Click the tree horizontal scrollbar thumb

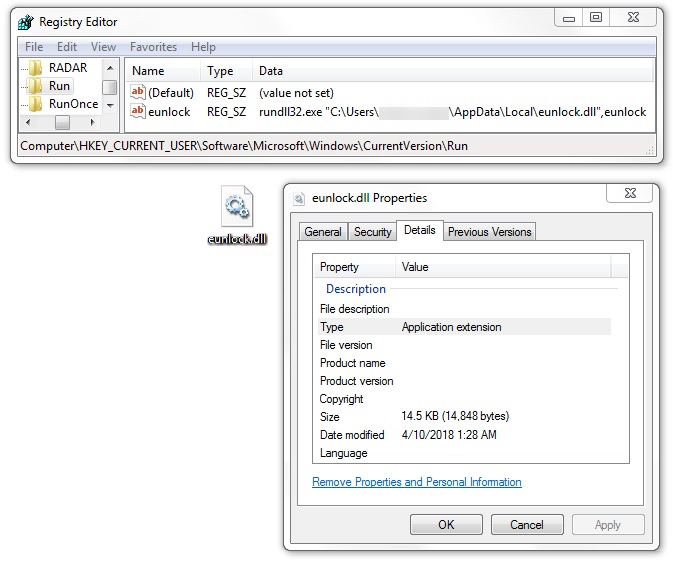(x=62, y=122)
